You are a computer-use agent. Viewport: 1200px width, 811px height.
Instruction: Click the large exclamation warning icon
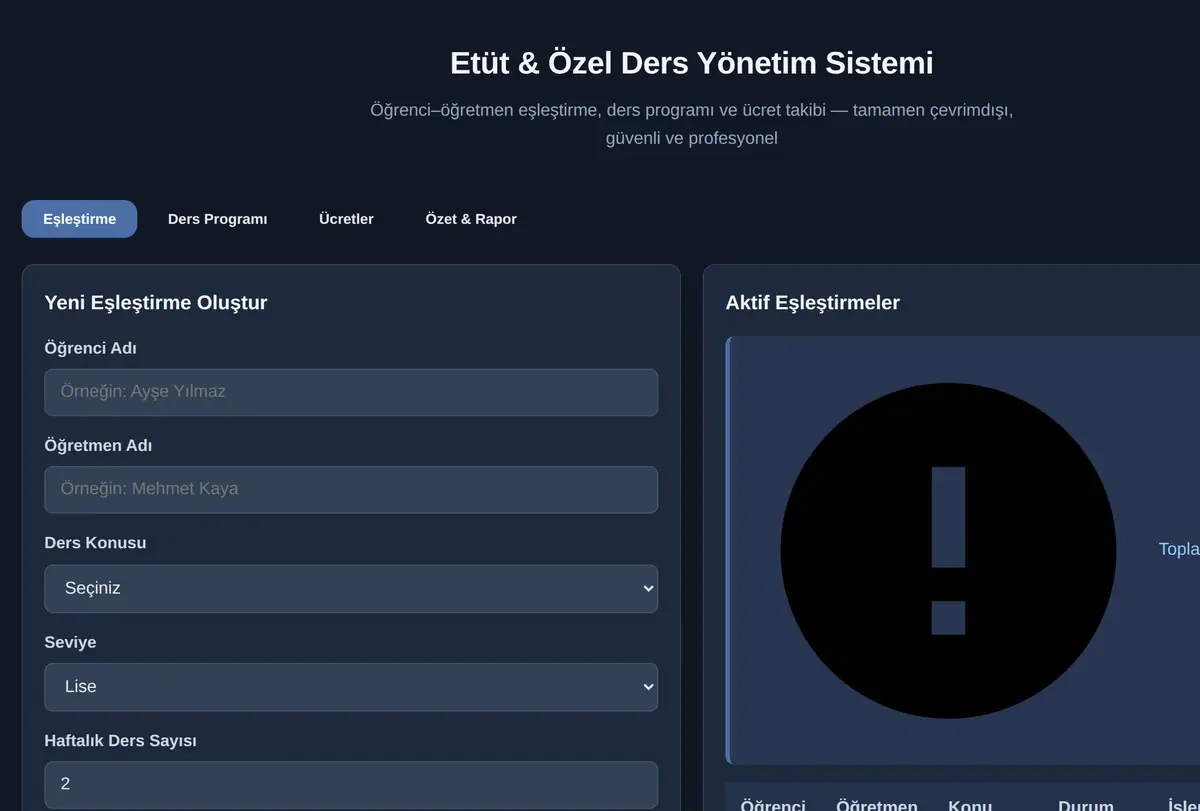[x=948, y=551]
